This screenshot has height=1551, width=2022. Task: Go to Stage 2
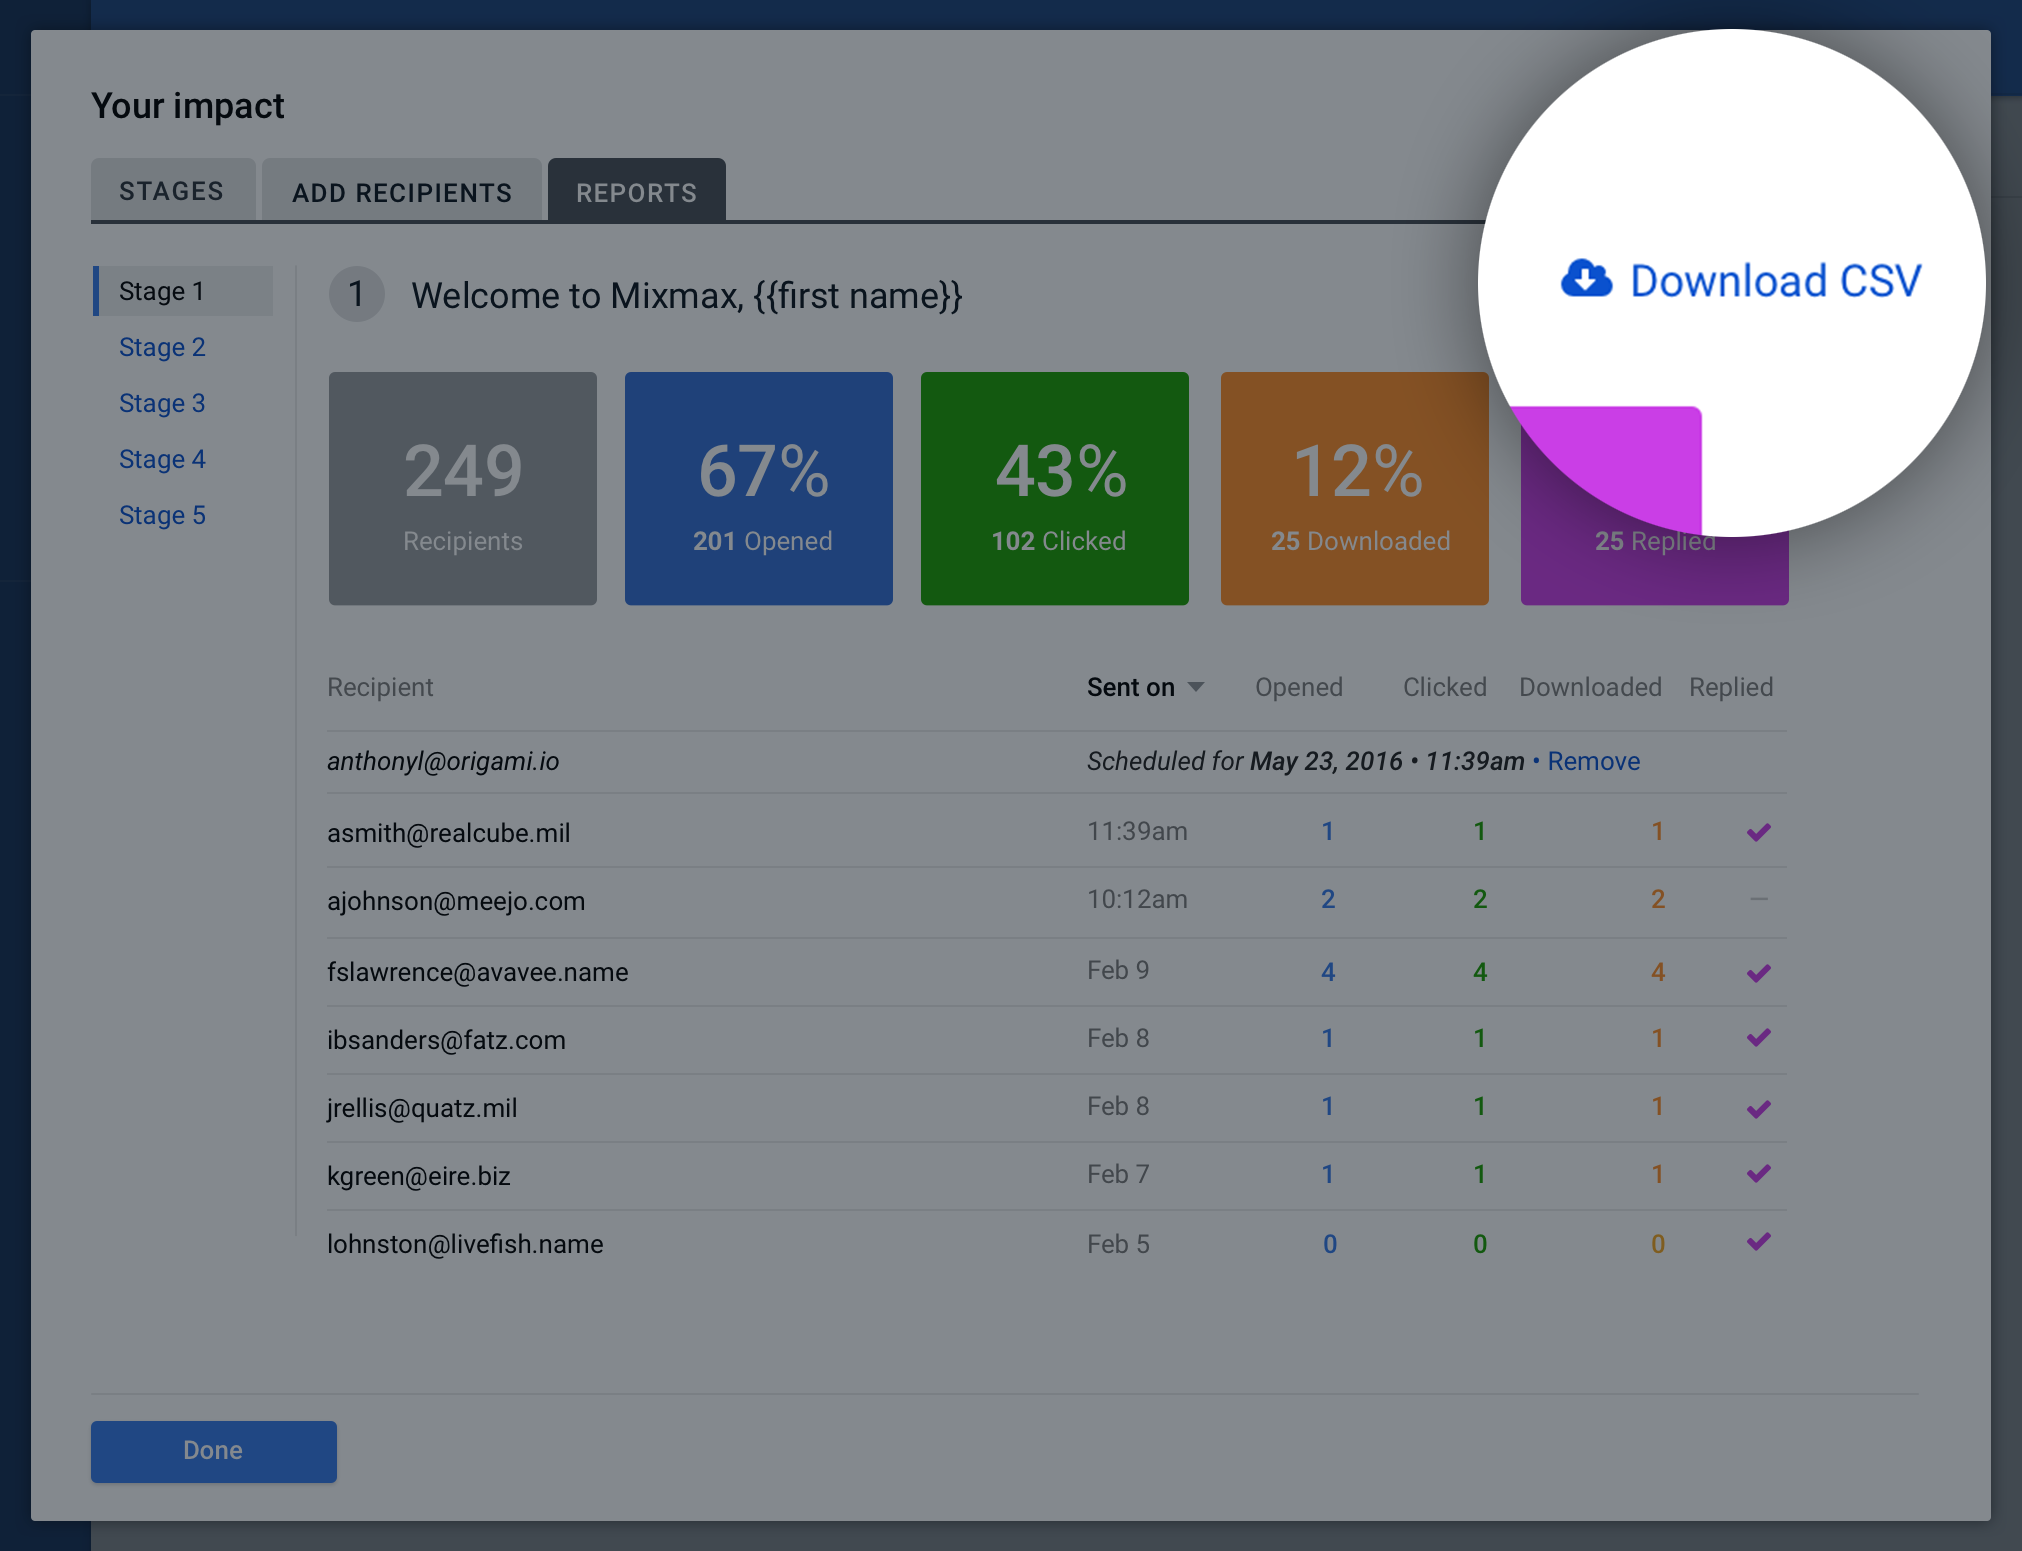coord(162,347)
